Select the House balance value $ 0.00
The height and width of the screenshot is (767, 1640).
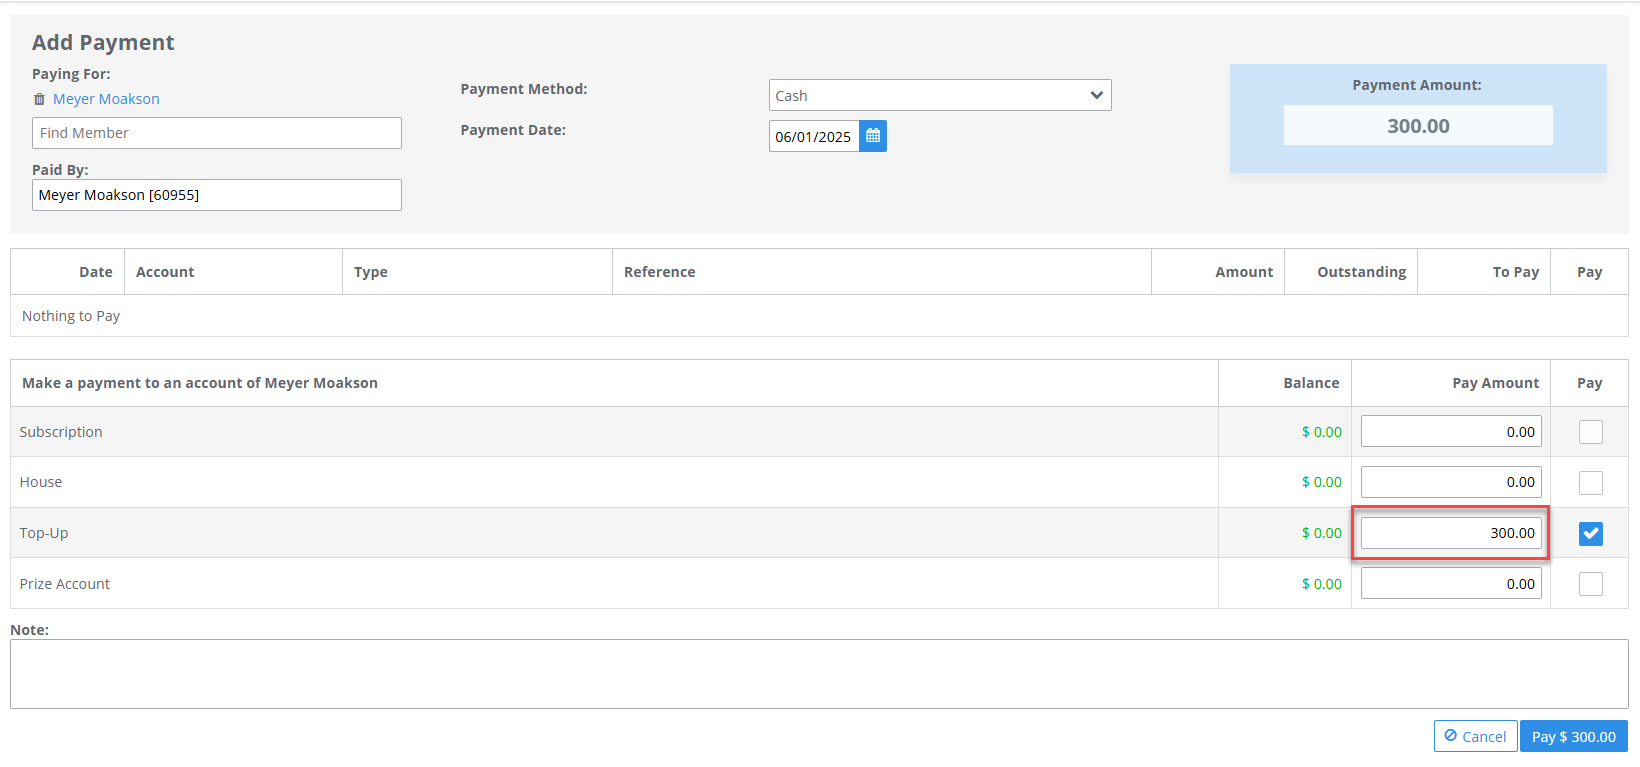tap(1322, 482)
